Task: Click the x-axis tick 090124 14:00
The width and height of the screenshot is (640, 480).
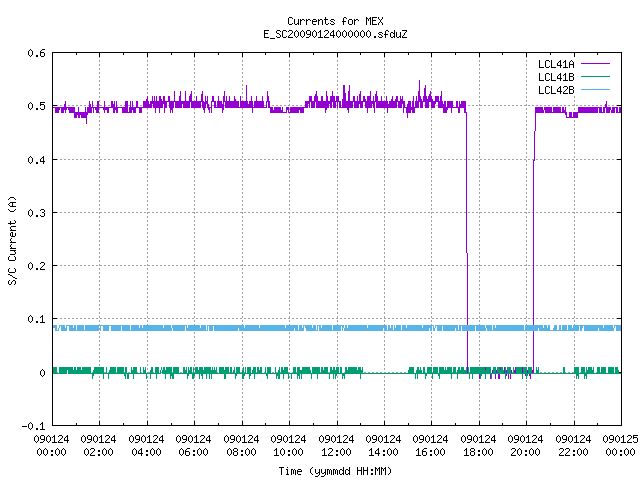Action: (x=383, y=445)
